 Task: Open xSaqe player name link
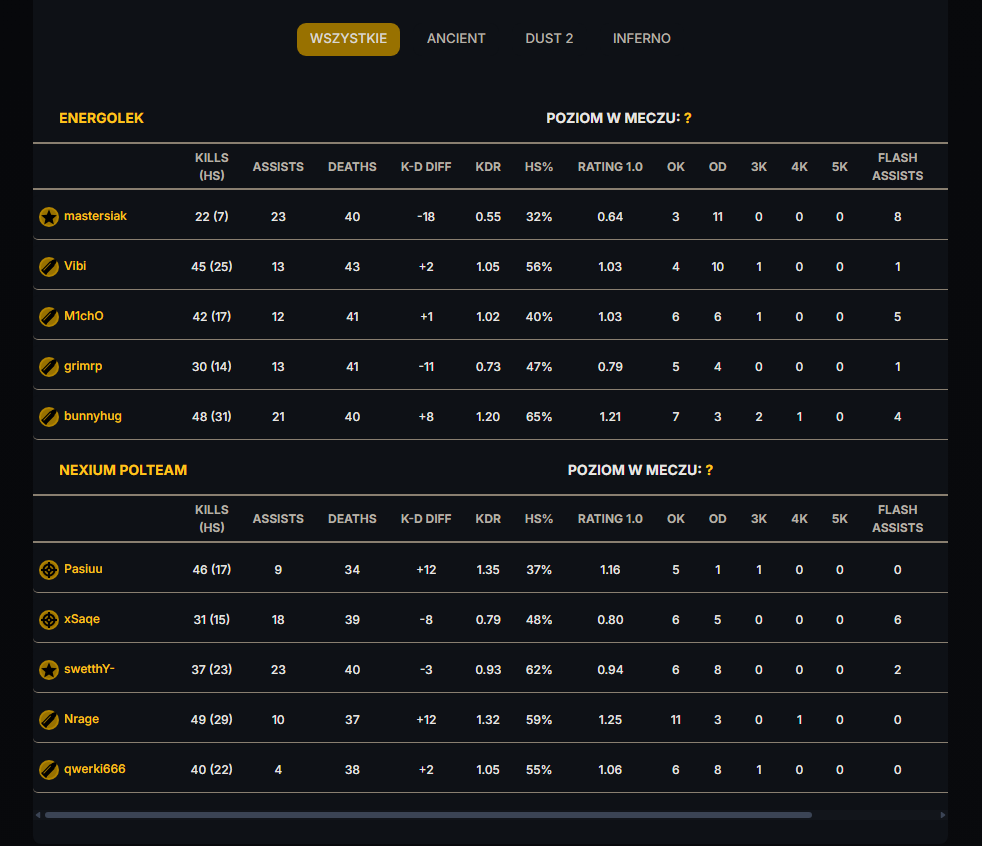click(x=82, y=619)
